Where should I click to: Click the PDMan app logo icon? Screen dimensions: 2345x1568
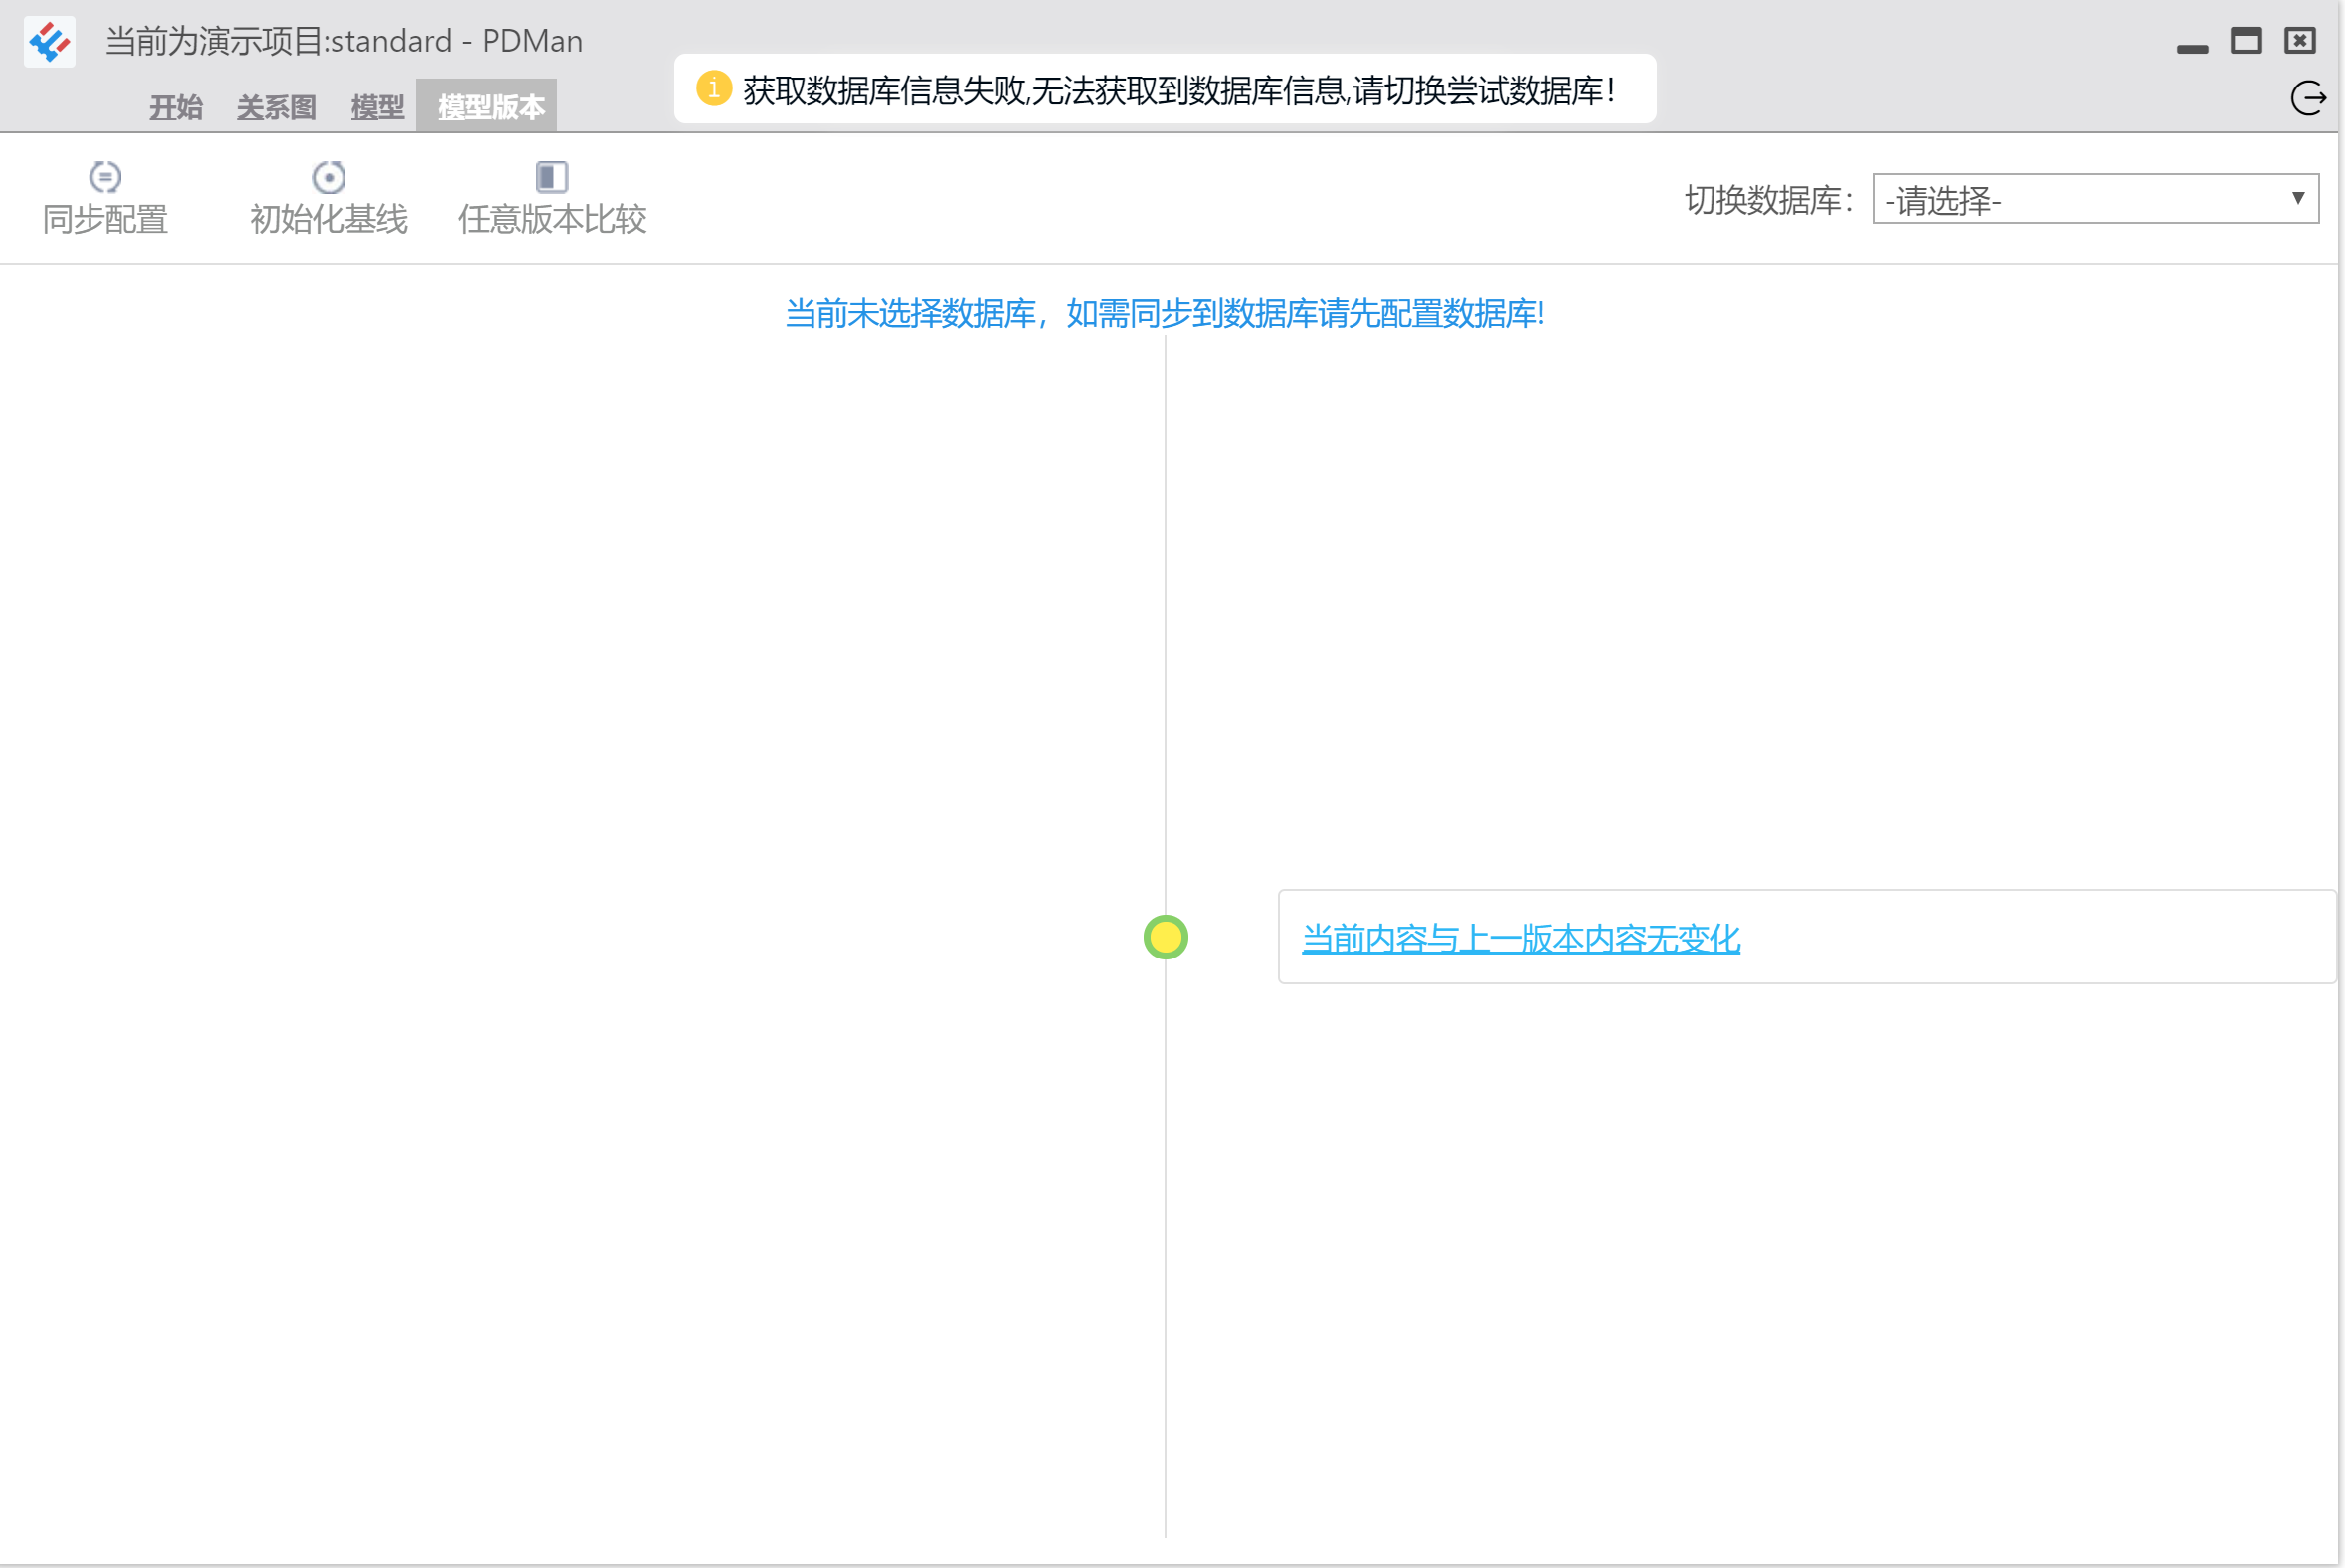[x=49, y=42]
